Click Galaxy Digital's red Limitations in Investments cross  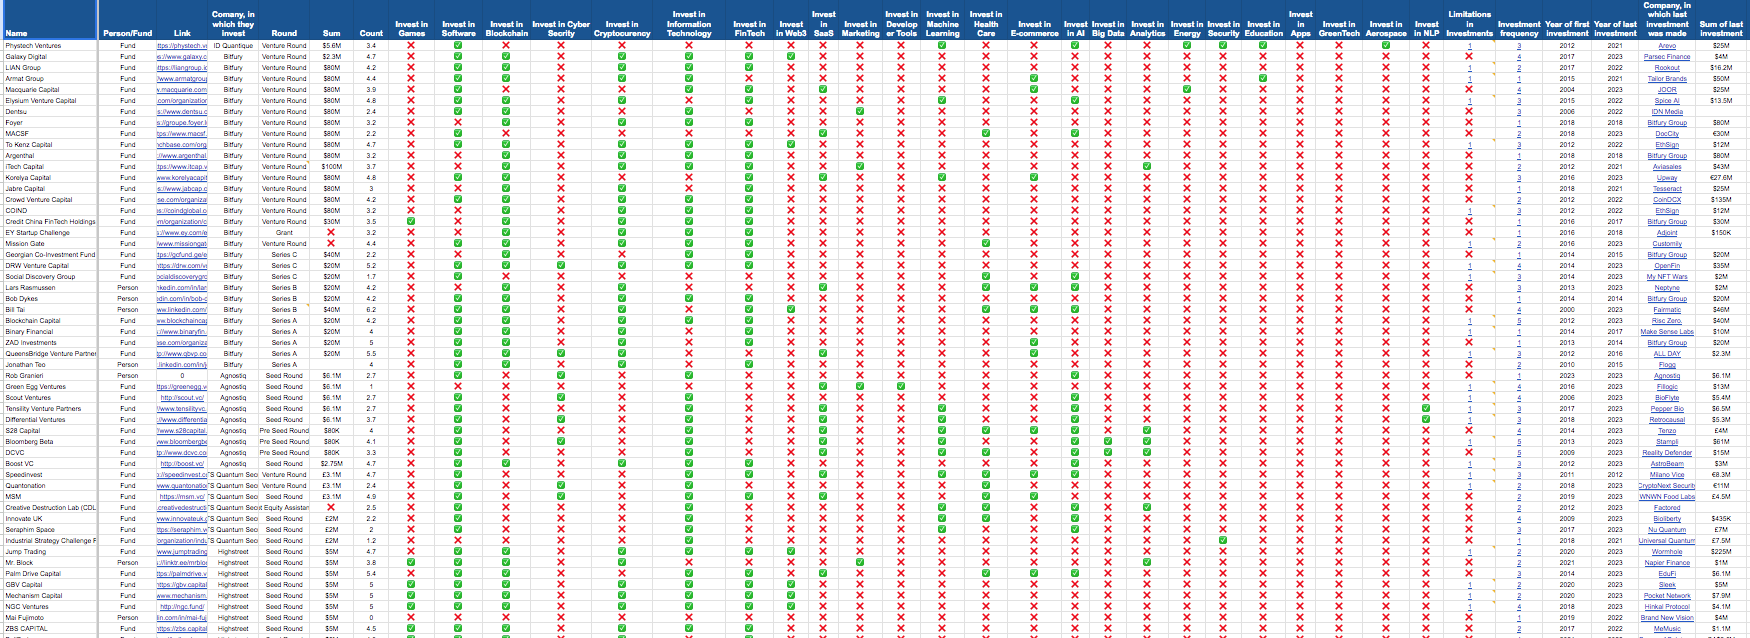[x=1469, y=57]
